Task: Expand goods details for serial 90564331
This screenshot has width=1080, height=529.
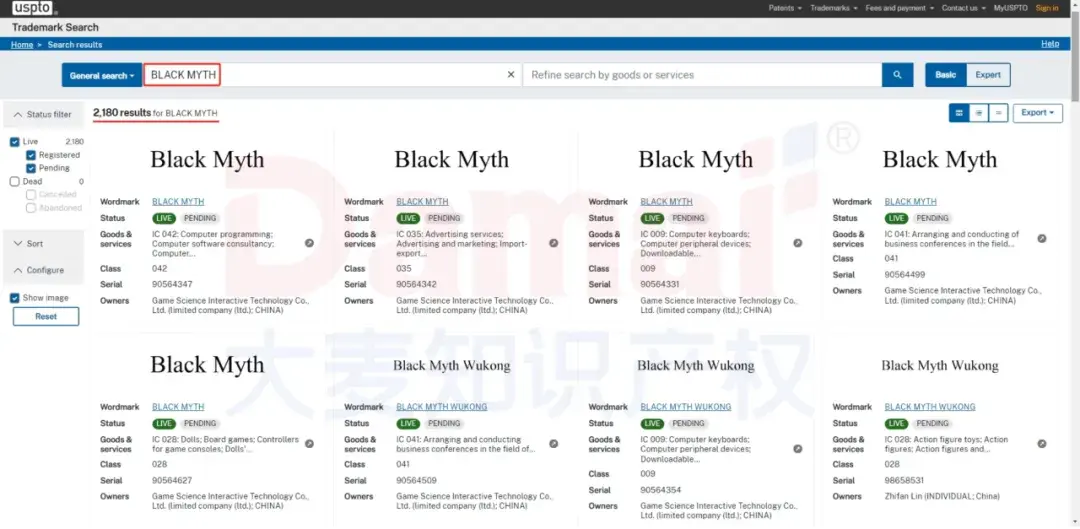Action: pos(798,243)
